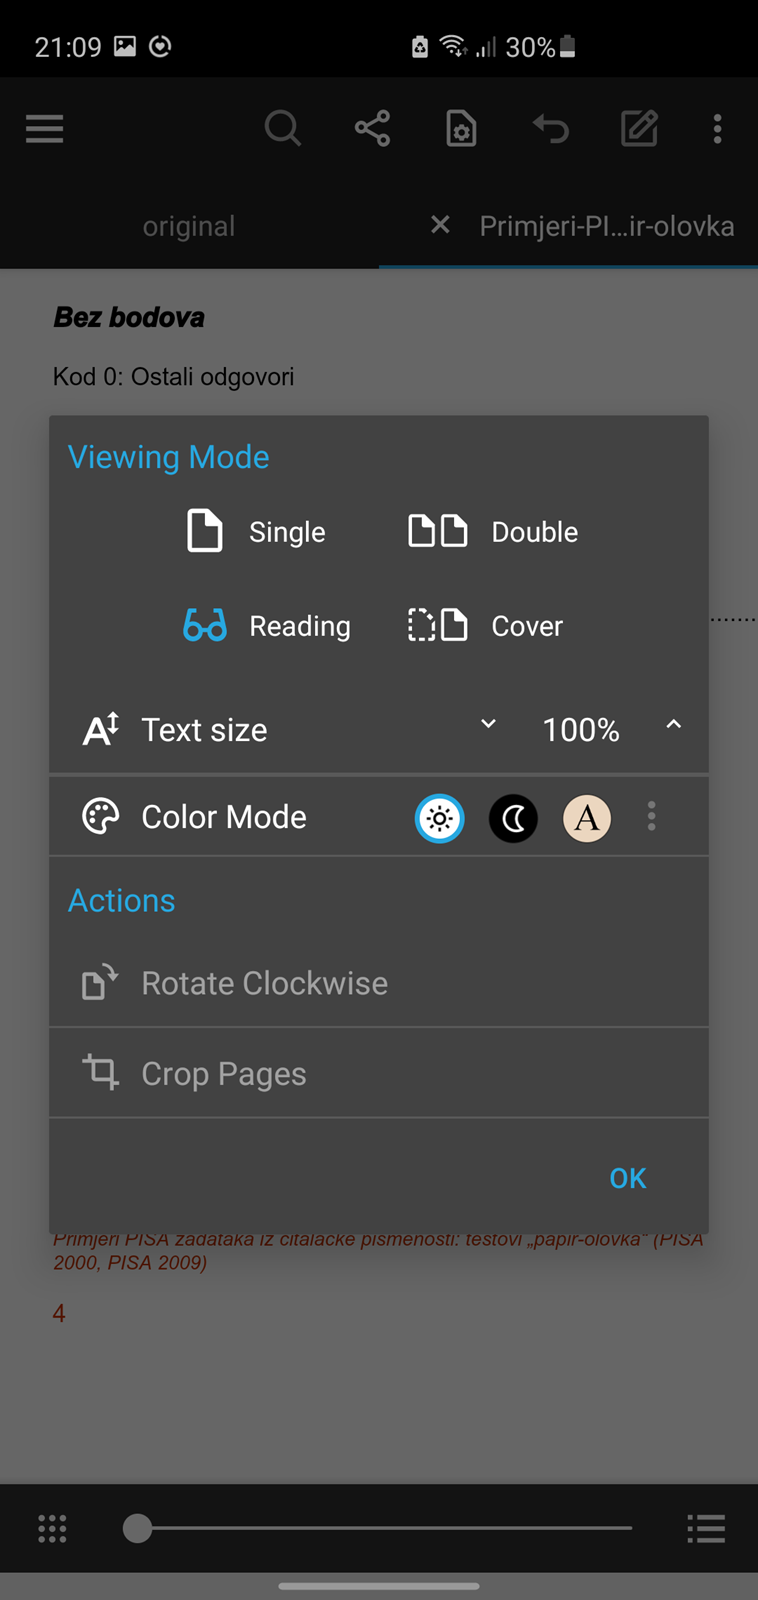The image size is (758, 1600).
Task: Open the share icon in toolbar
Action: 372,129
